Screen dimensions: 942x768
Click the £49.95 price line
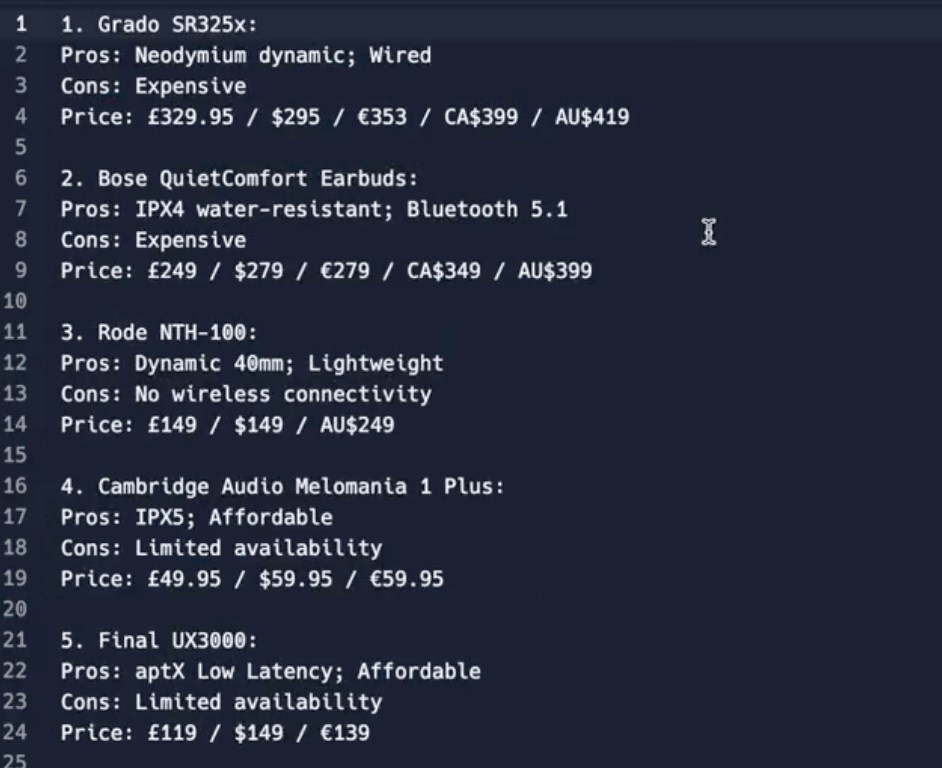click(252, 579)
